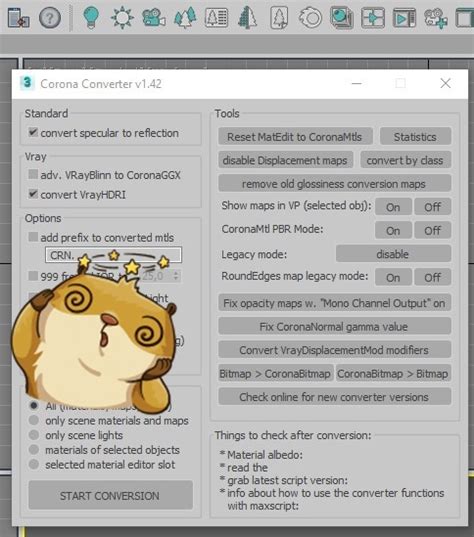Click the Corona Converter toolbar icon

click(18, 18)
